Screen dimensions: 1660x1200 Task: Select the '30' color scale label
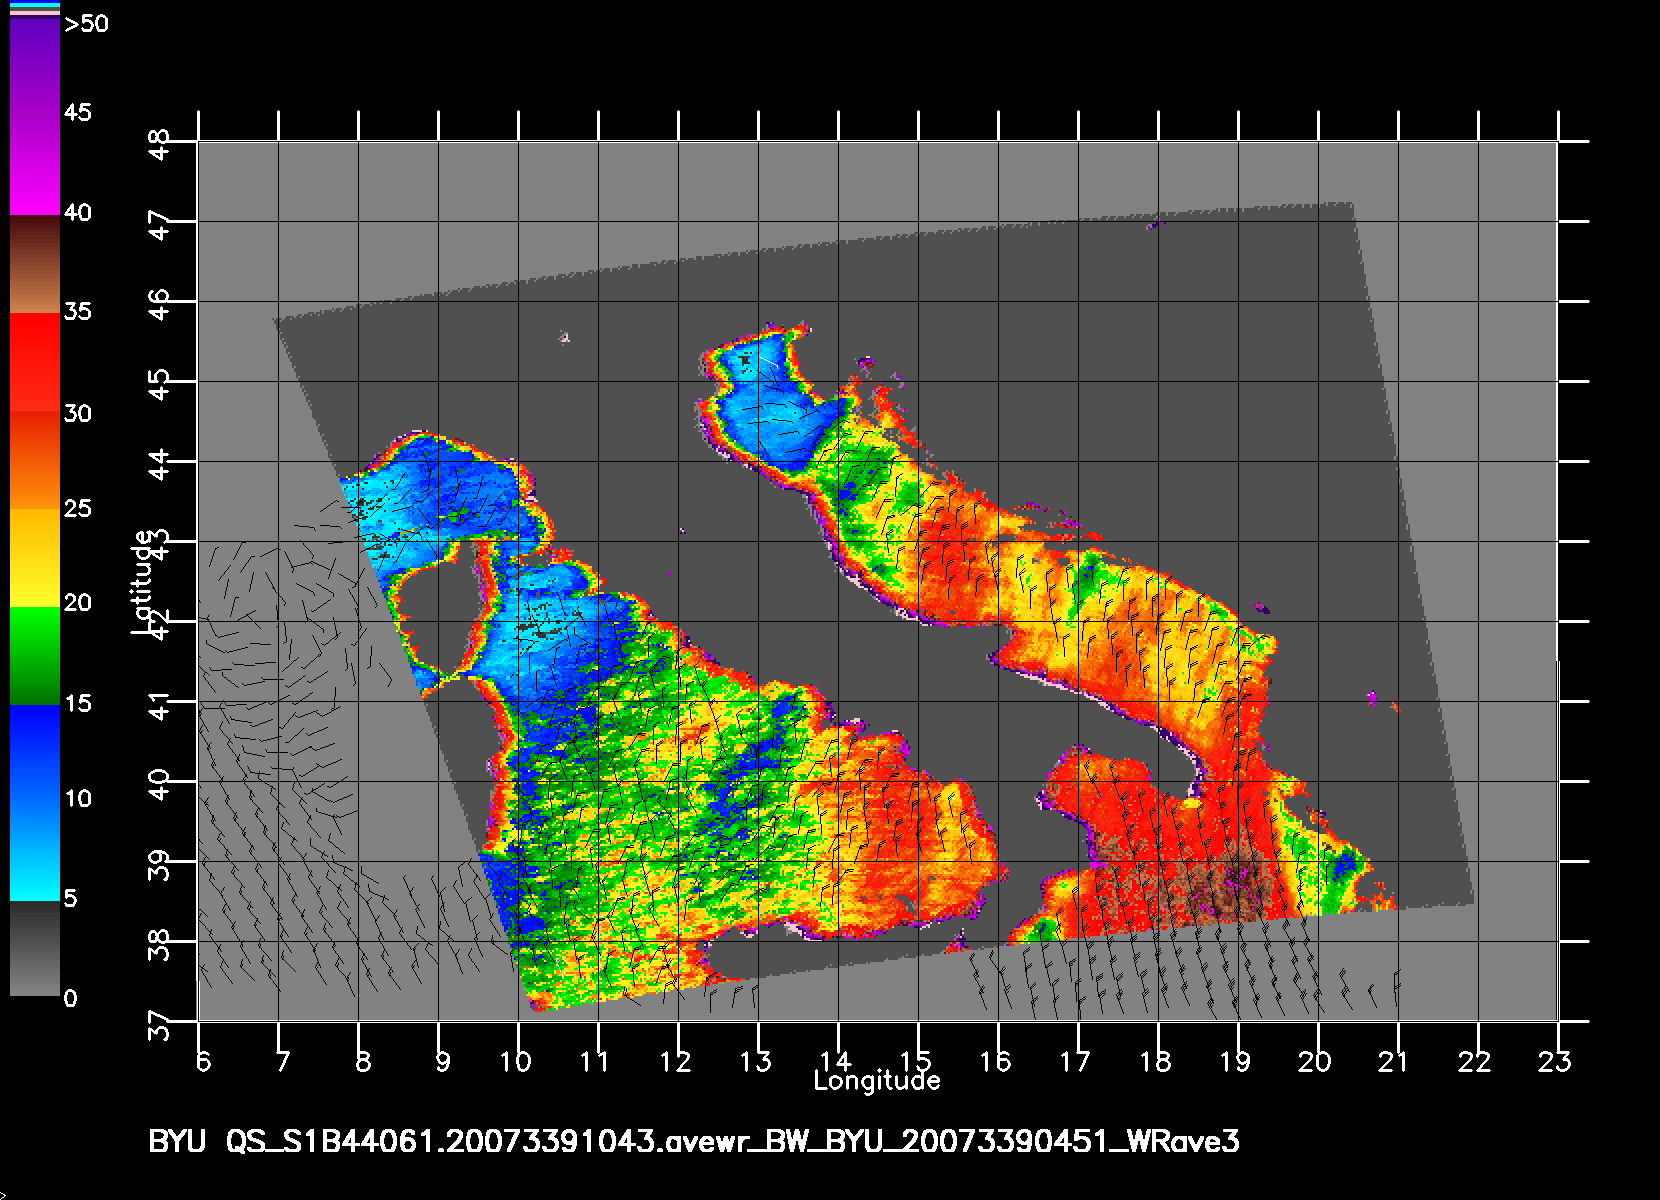[77, 413]
